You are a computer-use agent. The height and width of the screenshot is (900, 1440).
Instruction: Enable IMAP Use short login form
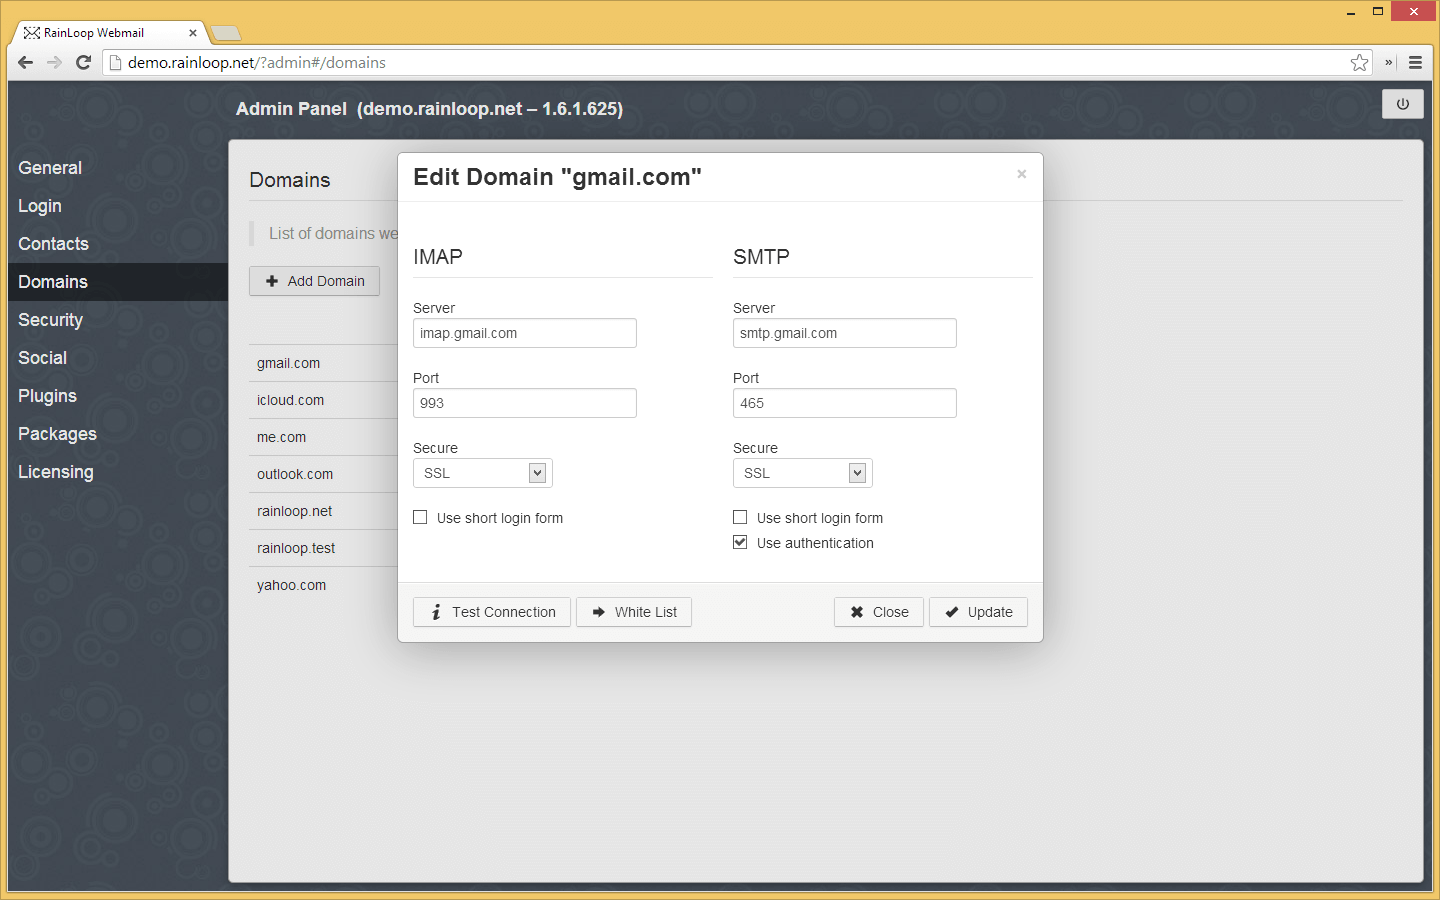pos(420,517)
